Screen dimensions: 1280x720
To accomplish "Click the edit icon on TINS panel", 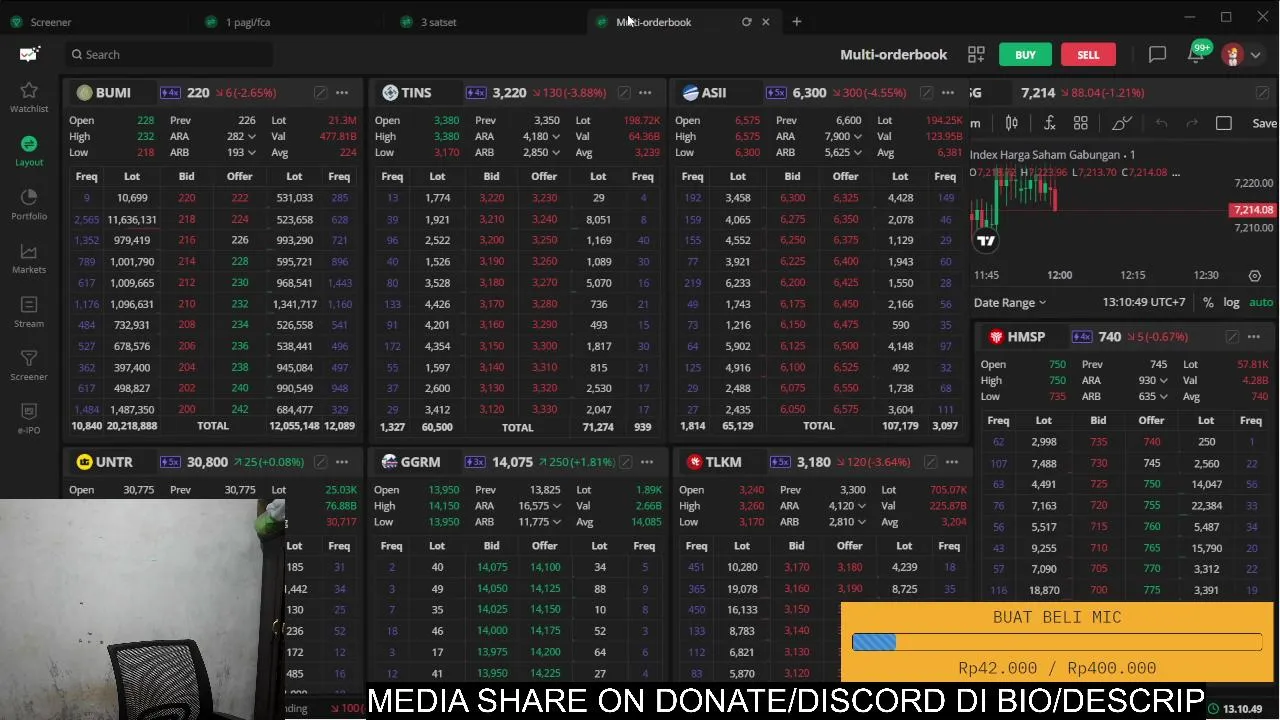I will (x=623, y=92).
